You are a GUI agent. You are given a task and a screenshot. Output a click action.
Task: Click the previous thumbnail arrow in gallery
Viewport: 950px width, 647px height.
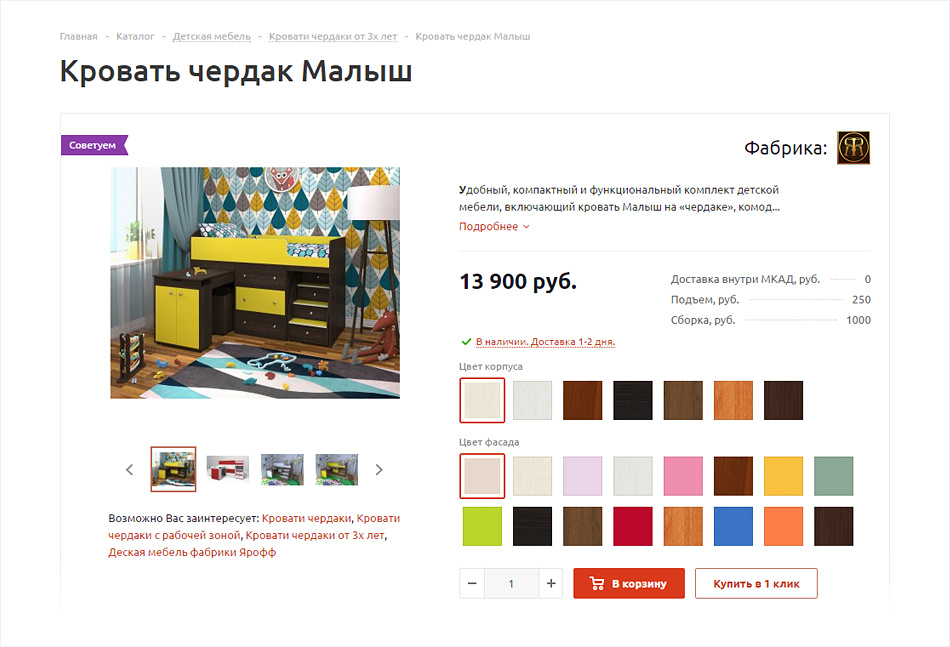pyautogui.click(x=129, y=469)
